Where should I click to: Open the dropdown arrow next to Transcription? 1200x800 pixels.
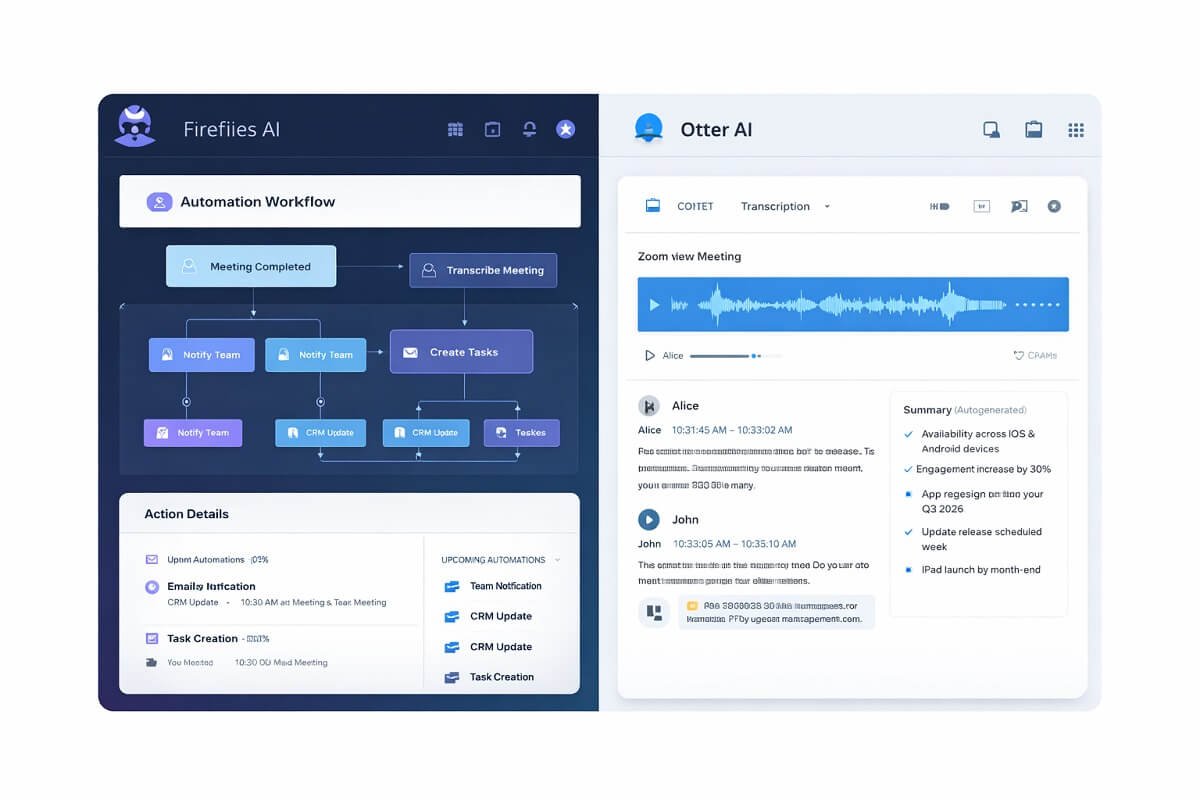827,207
